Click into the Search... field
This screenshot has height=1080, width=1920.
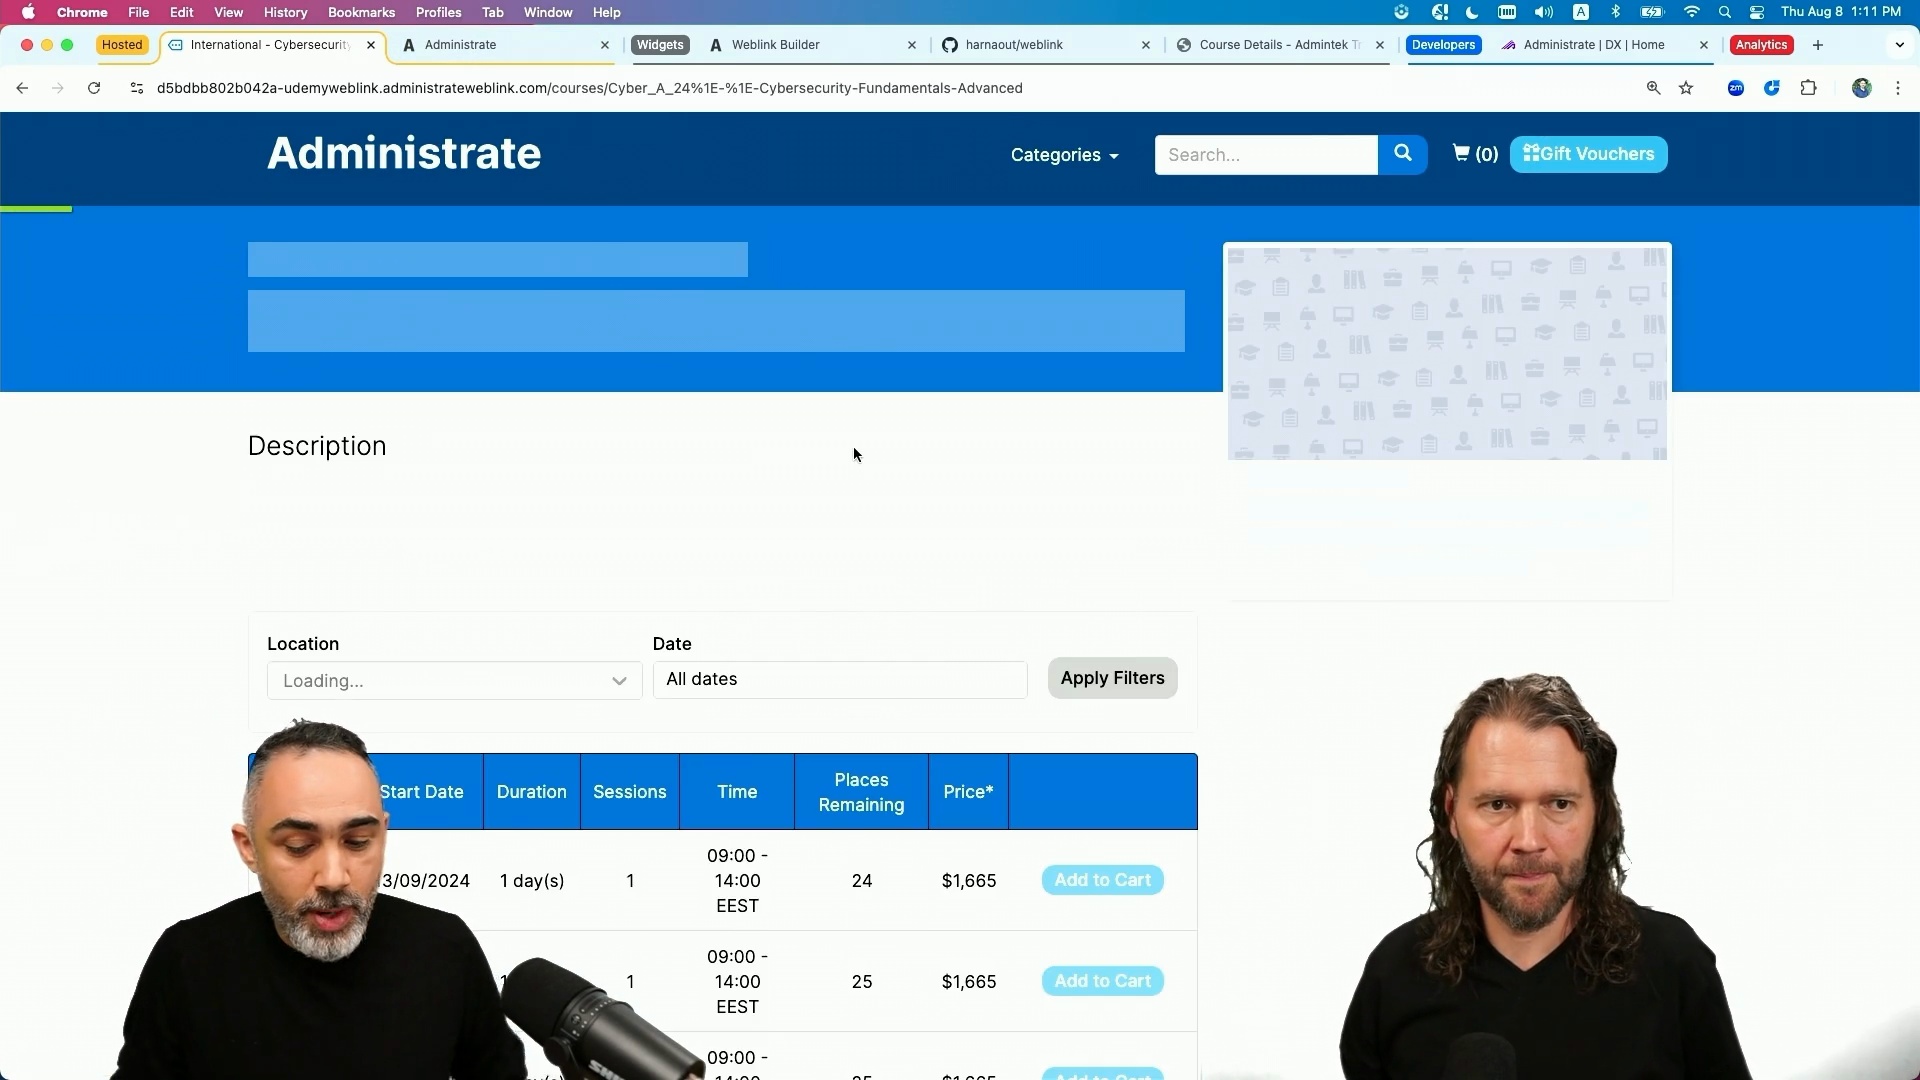[x=1266, y=155]
